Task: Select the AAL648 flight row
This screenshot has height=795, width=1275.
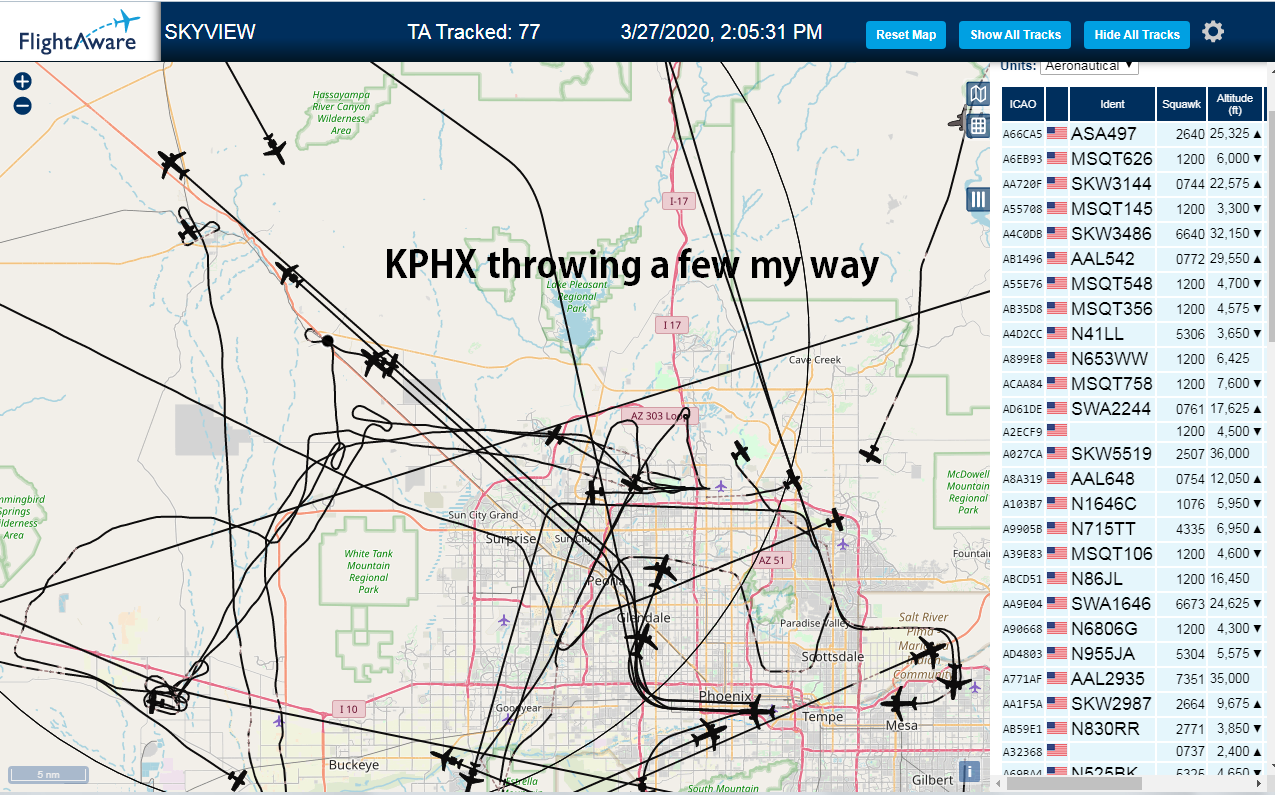Action: click(1134, 478)
